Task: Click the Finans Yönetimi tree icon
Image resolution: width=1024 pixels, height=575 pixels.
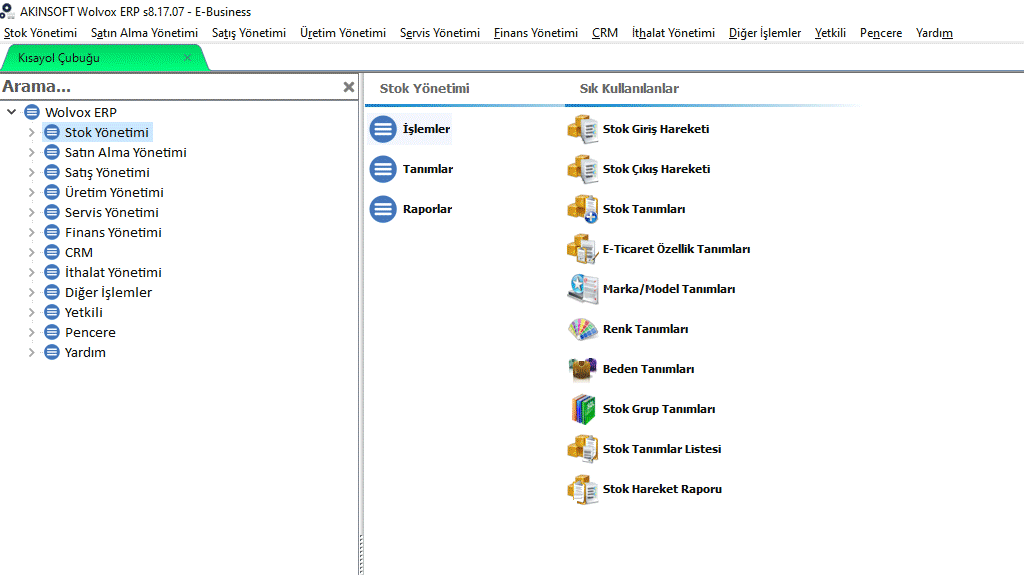Action: point(52,232)
